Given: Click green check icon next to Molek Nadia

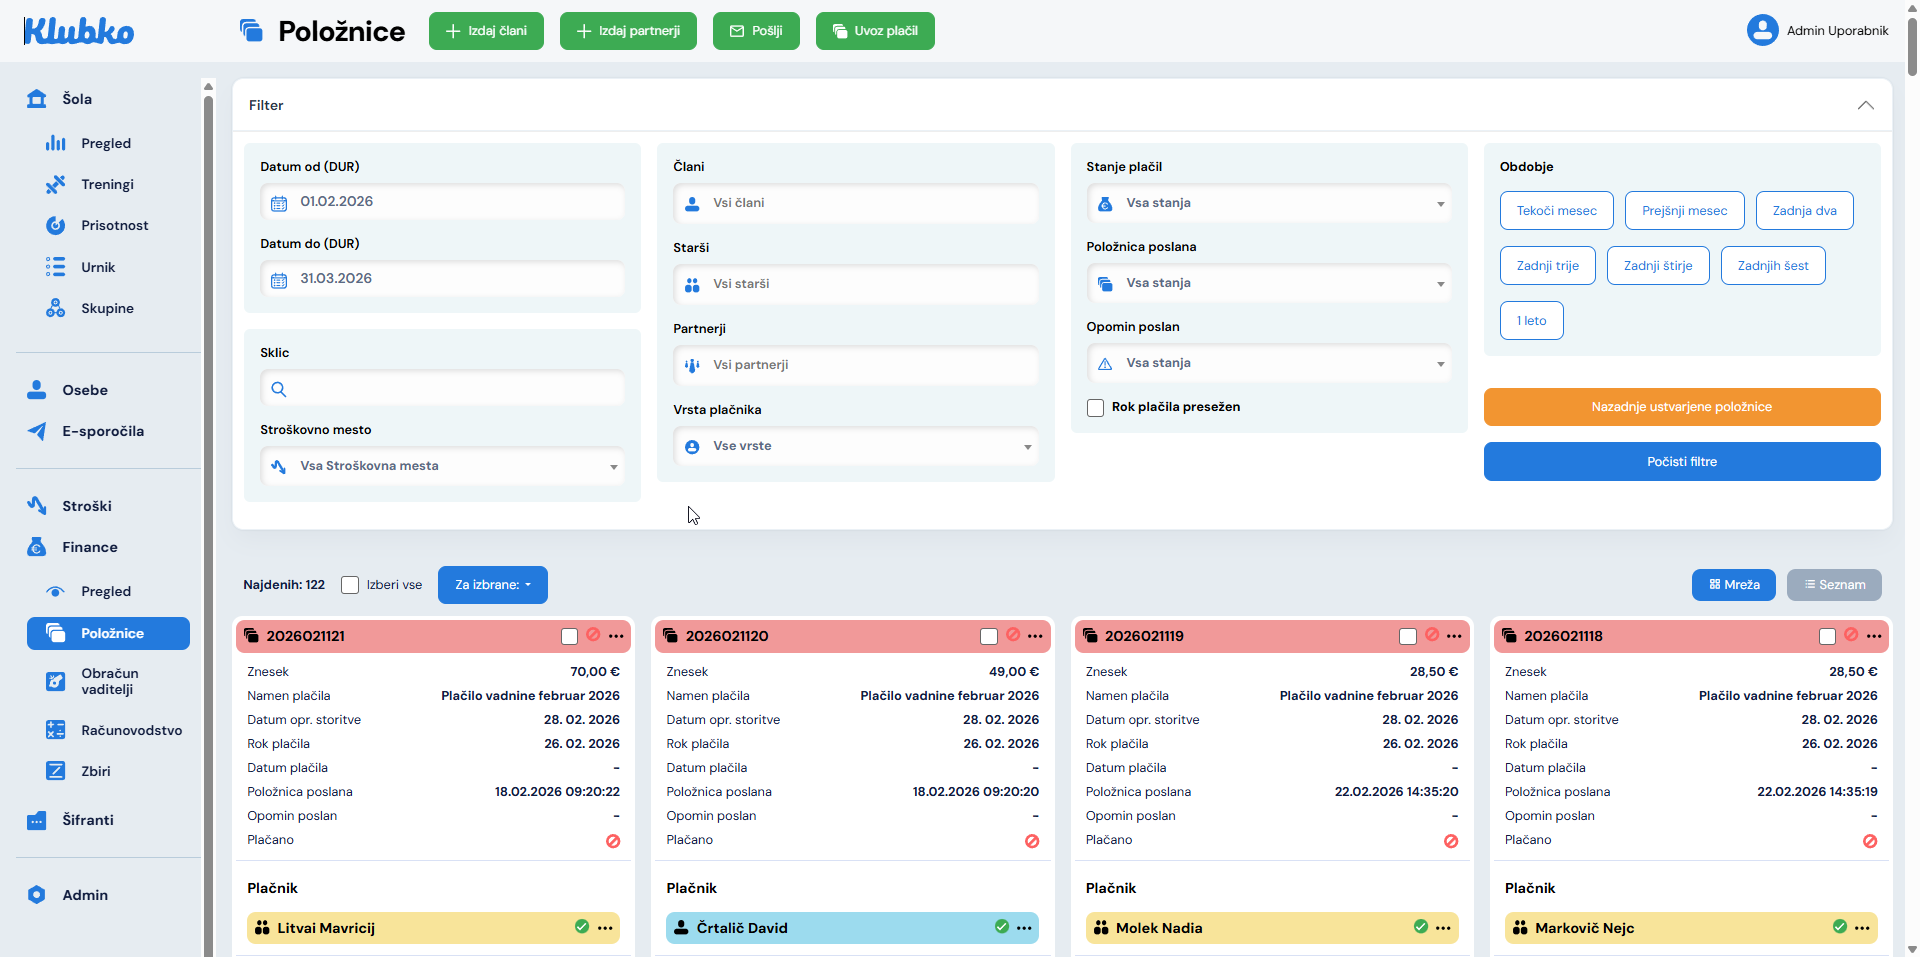Looking at the screenshot, I should (x=1420, y=927).
